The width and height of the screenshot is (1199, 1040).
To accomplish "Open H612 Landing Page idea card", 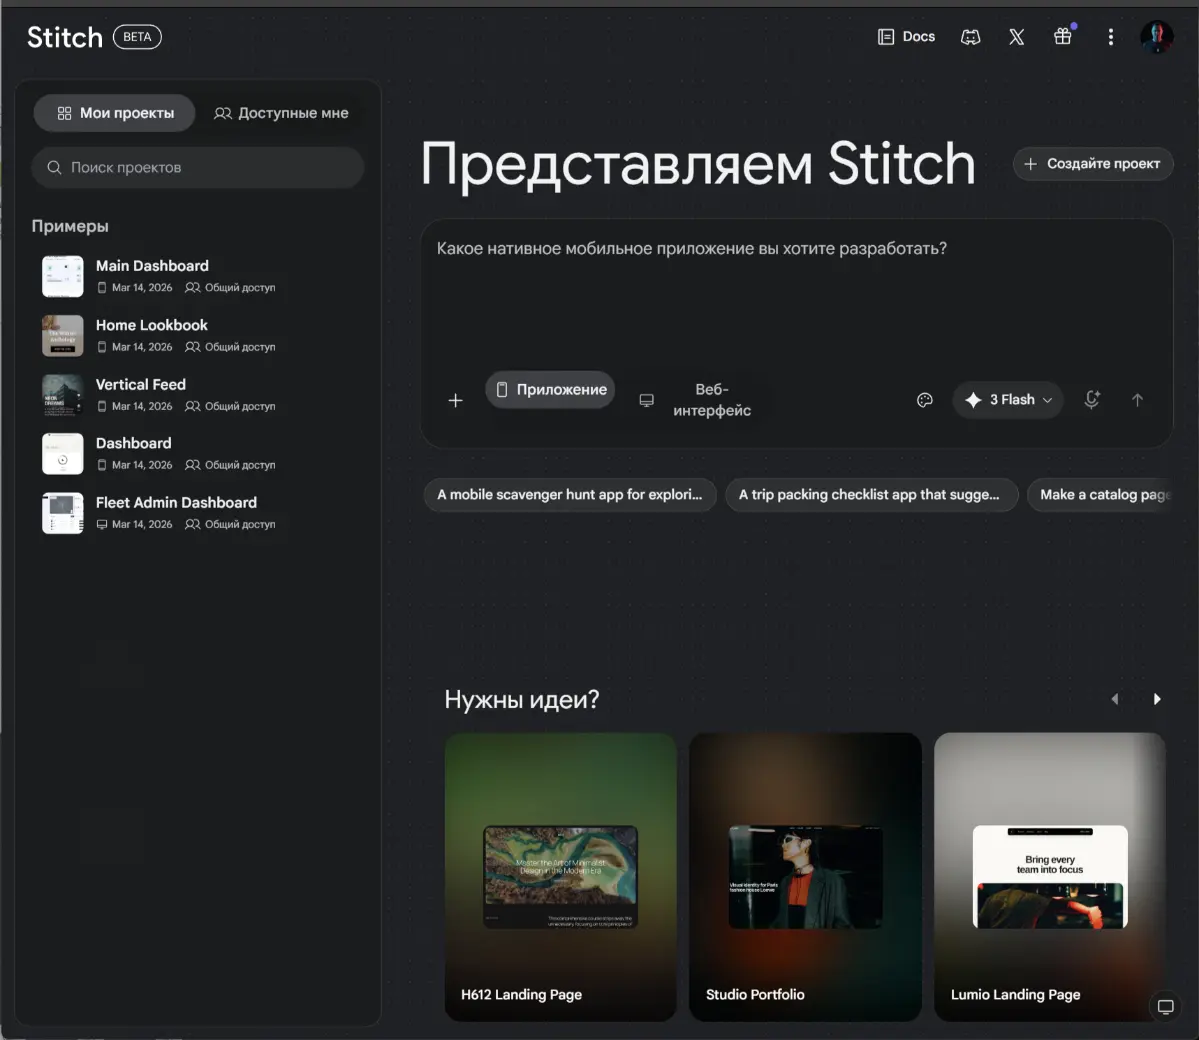I will tap(561, 876).
